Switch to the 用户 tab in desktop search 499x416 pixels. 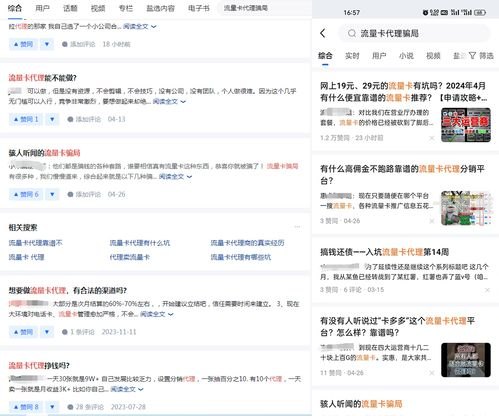coord(42,8)
